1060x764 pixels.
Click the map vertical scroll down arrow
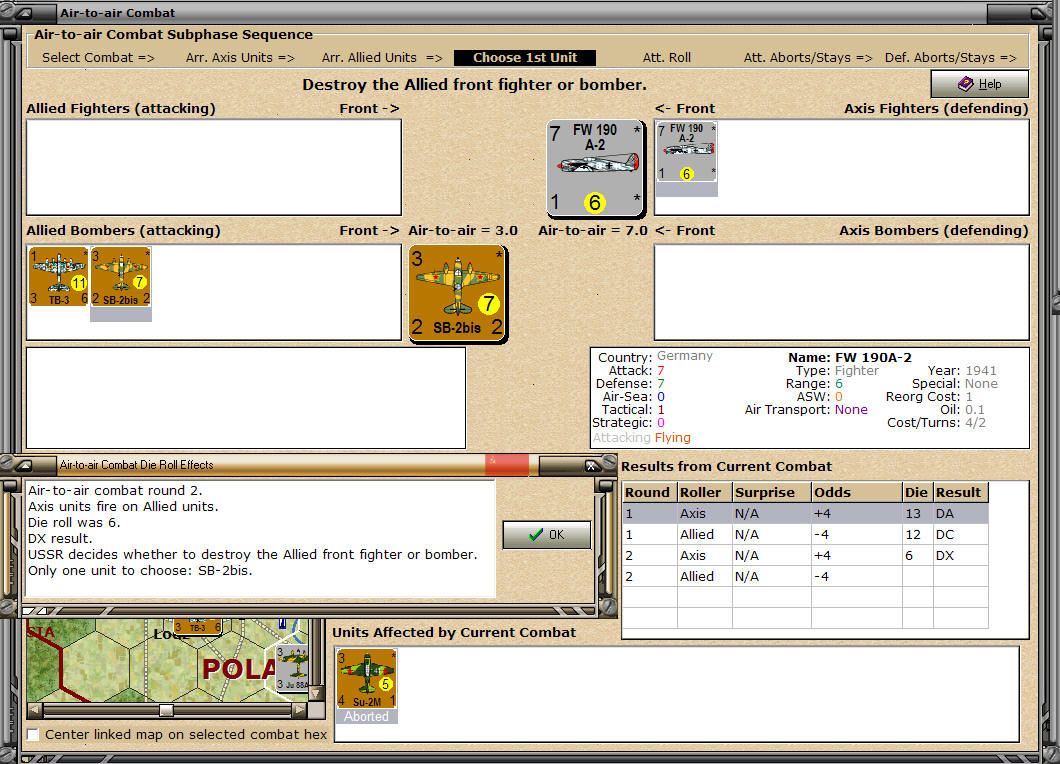(315, 694)
